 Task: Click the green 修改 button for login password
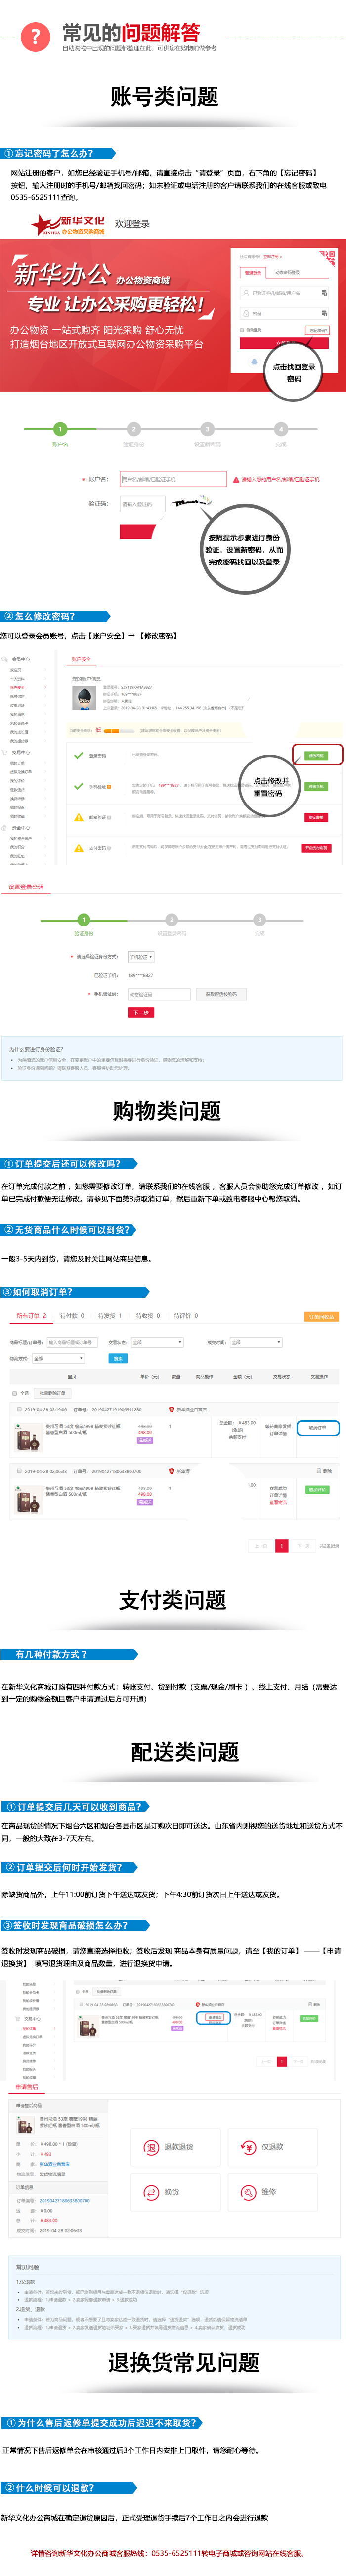coord(316,755)
